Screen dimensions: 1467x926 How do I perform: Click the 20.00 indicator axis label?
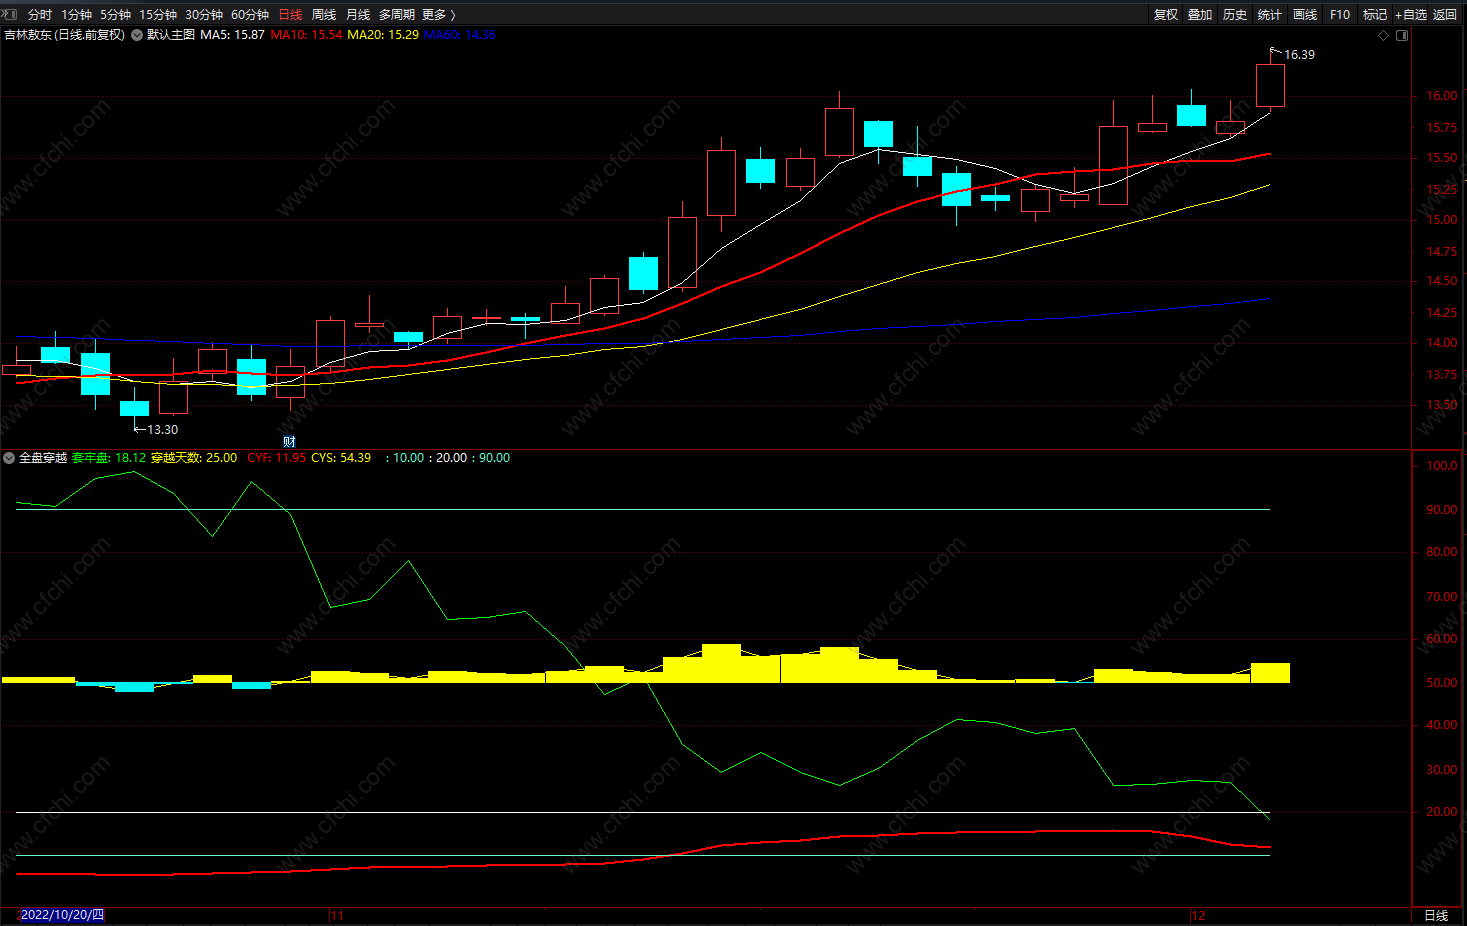[1441, 812]
